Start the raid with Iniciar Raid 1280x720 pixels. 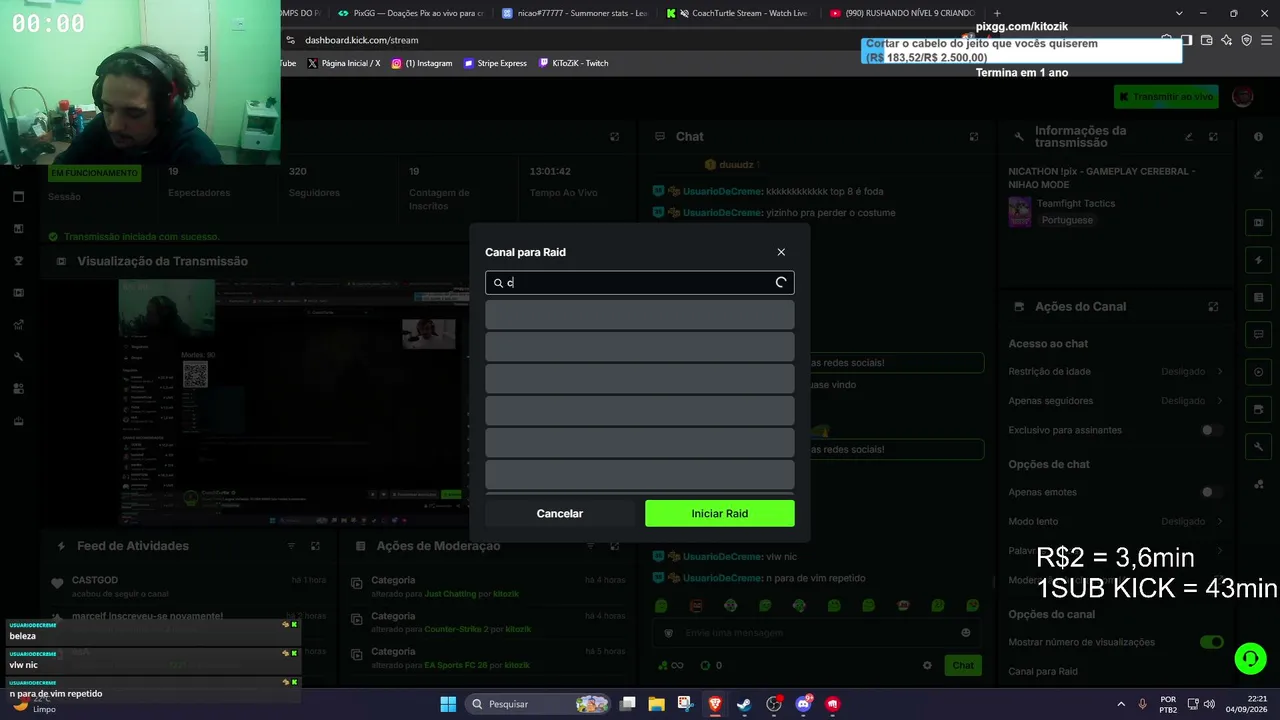pos(720,514)
